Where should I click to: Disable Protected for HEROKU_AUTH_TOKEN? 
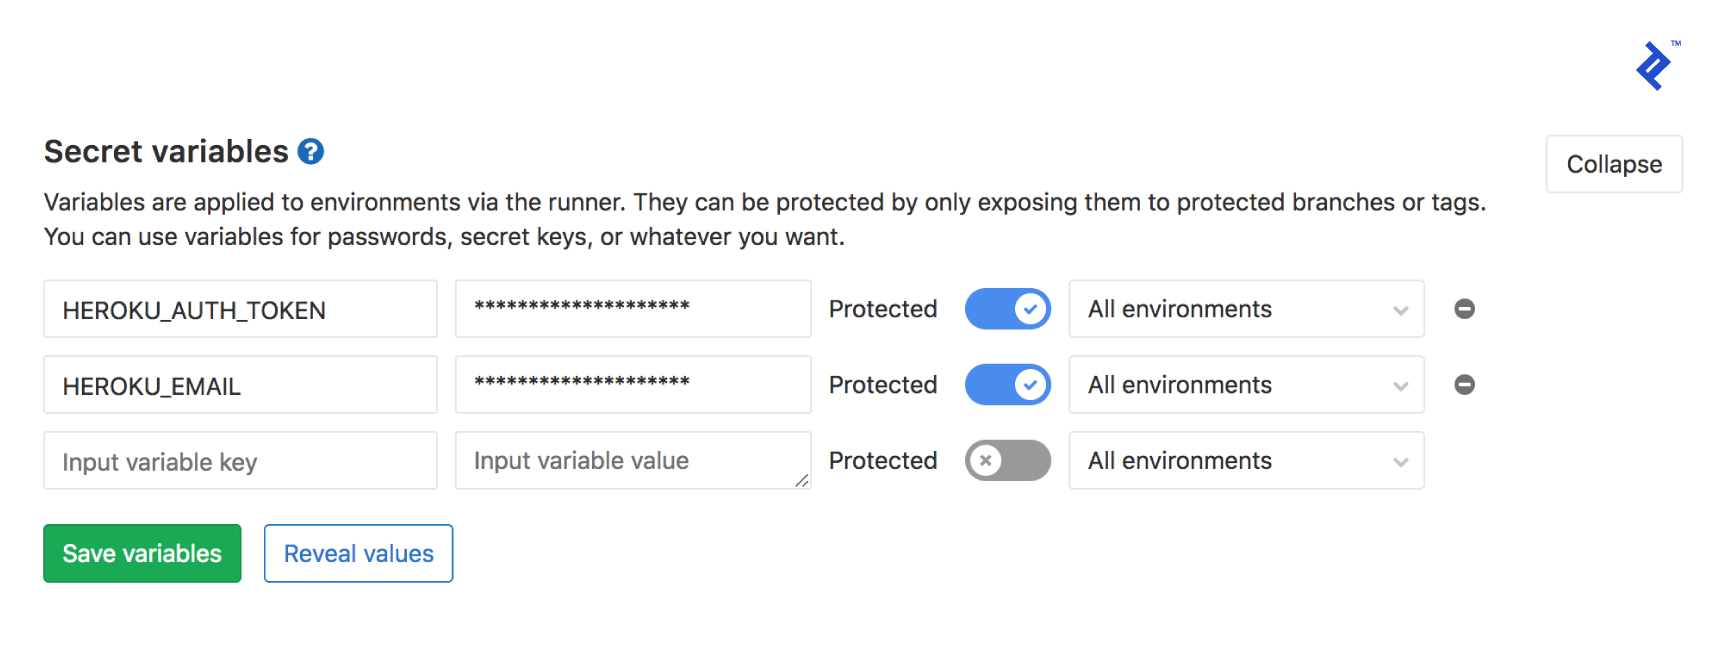coord(1007,309)
